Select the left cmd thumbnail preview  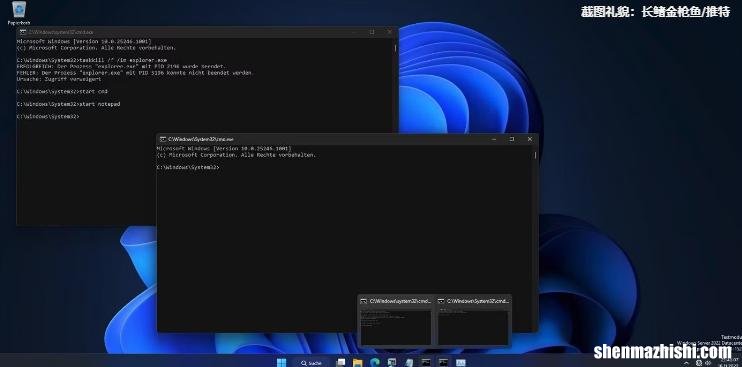pyautogui.click(x=396, y=322)
